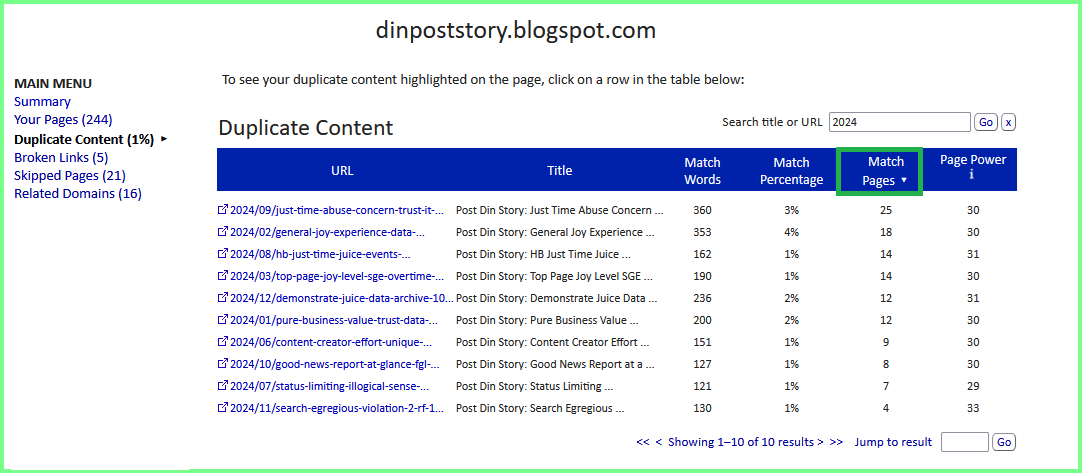
Task: Open external link icon for top-page-joy-level row
Action: click(x=222, y=276)
